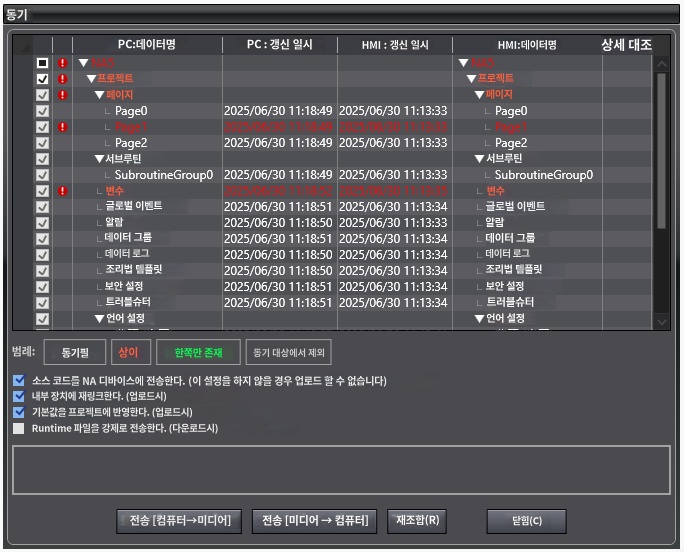The image size is (684, 552).
Task: Collapse the PC-side NA5 root node
Action: 84,63
